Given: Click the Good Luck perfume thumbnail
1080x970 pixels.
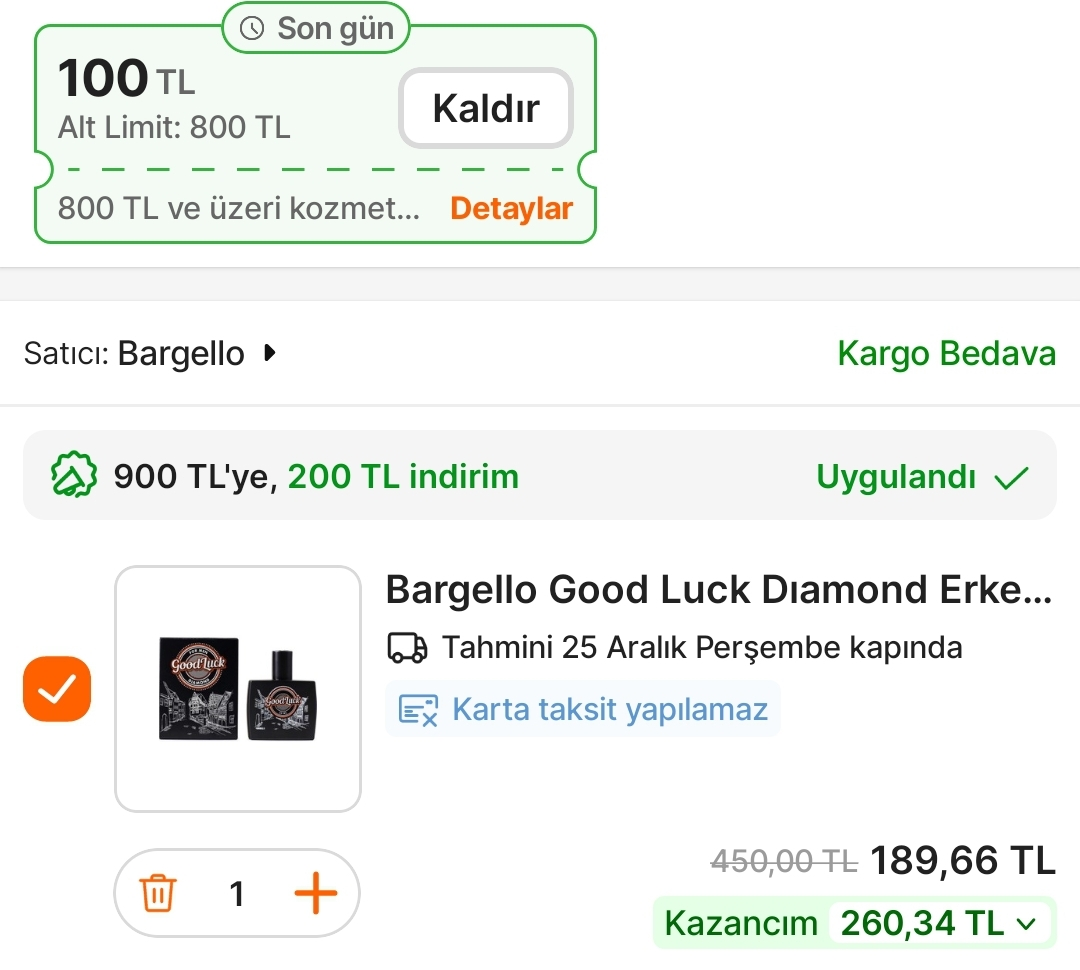Looking at the screenshot, I should pyautogui.click(x=238, y=689).
